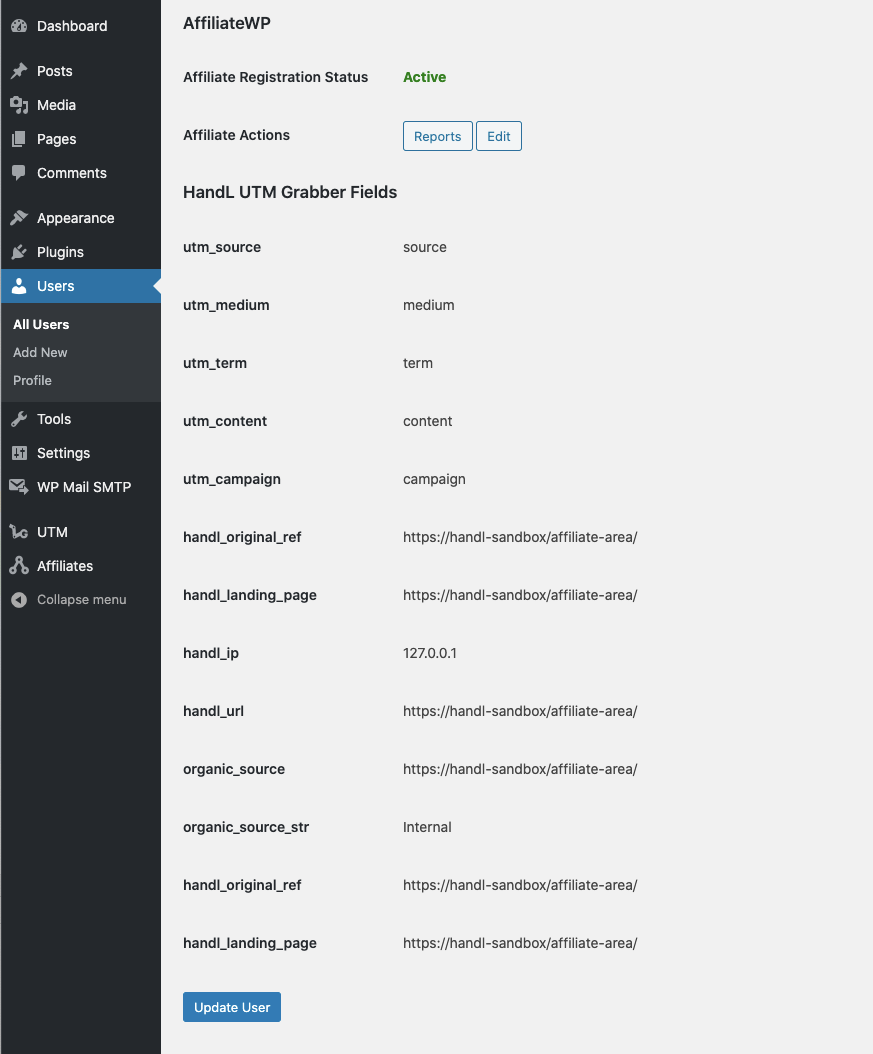The image size is (873, 1054).
Task: Click the Dashboard gauge icon
Action: coord(19,26)
